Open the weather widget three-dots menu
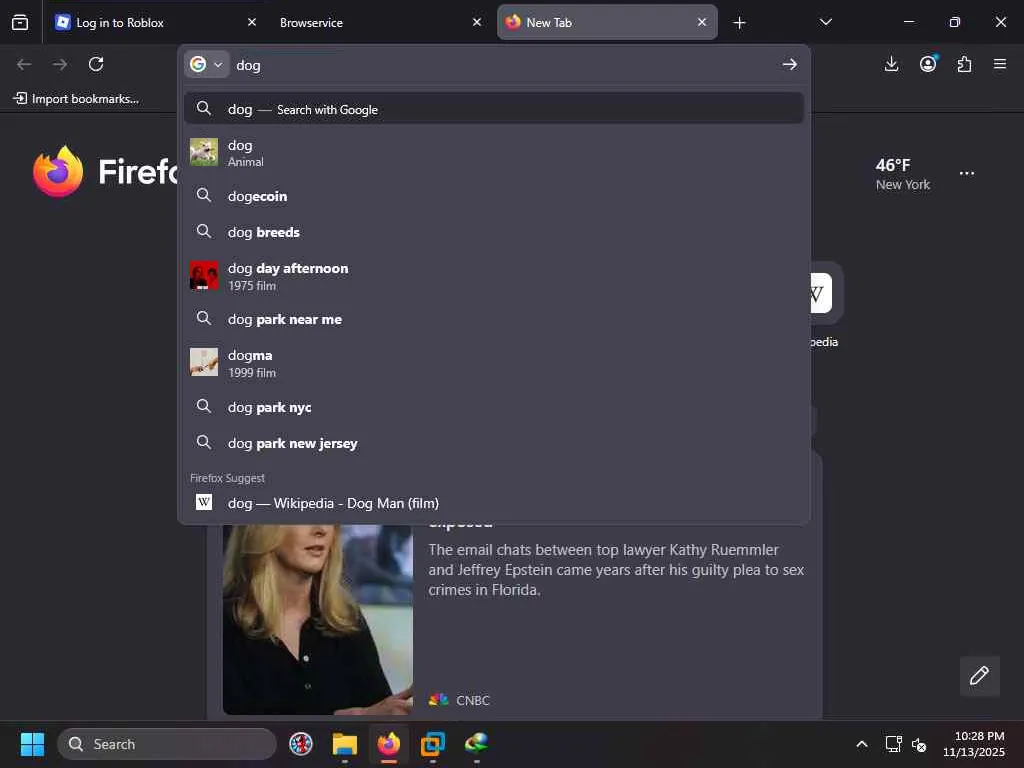The height and width of the screenshot is (768, 1024). 967,174
